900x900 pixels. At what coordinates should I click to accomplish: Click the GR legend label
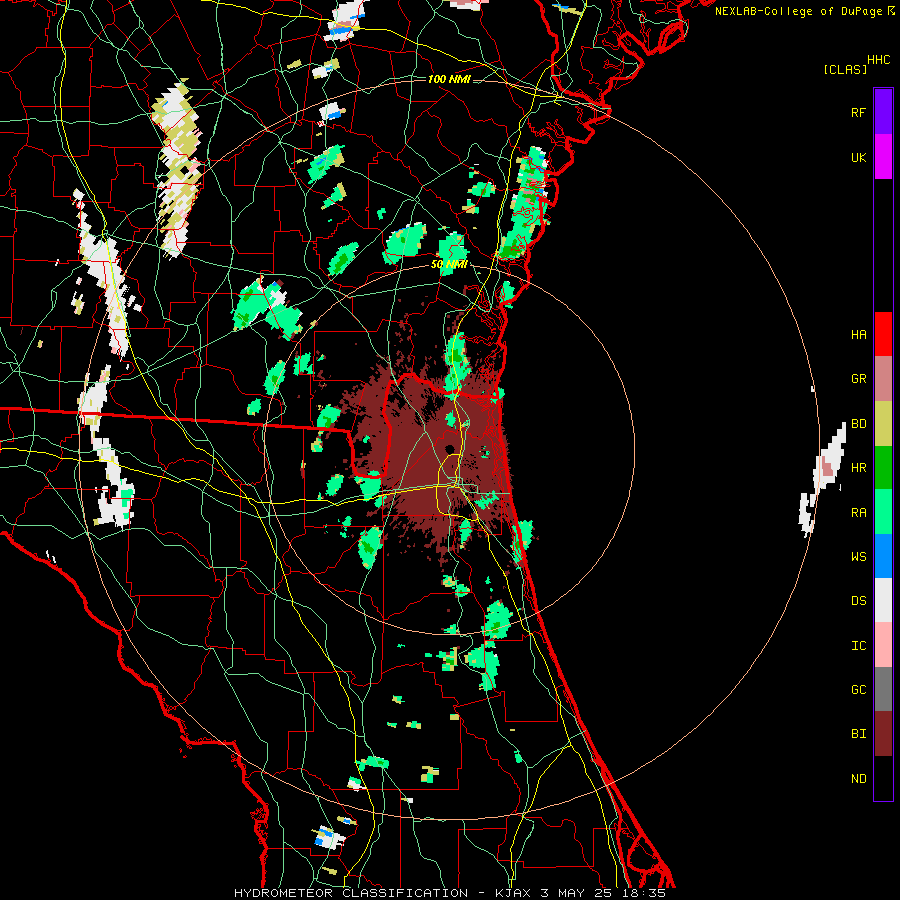point(858,379)
